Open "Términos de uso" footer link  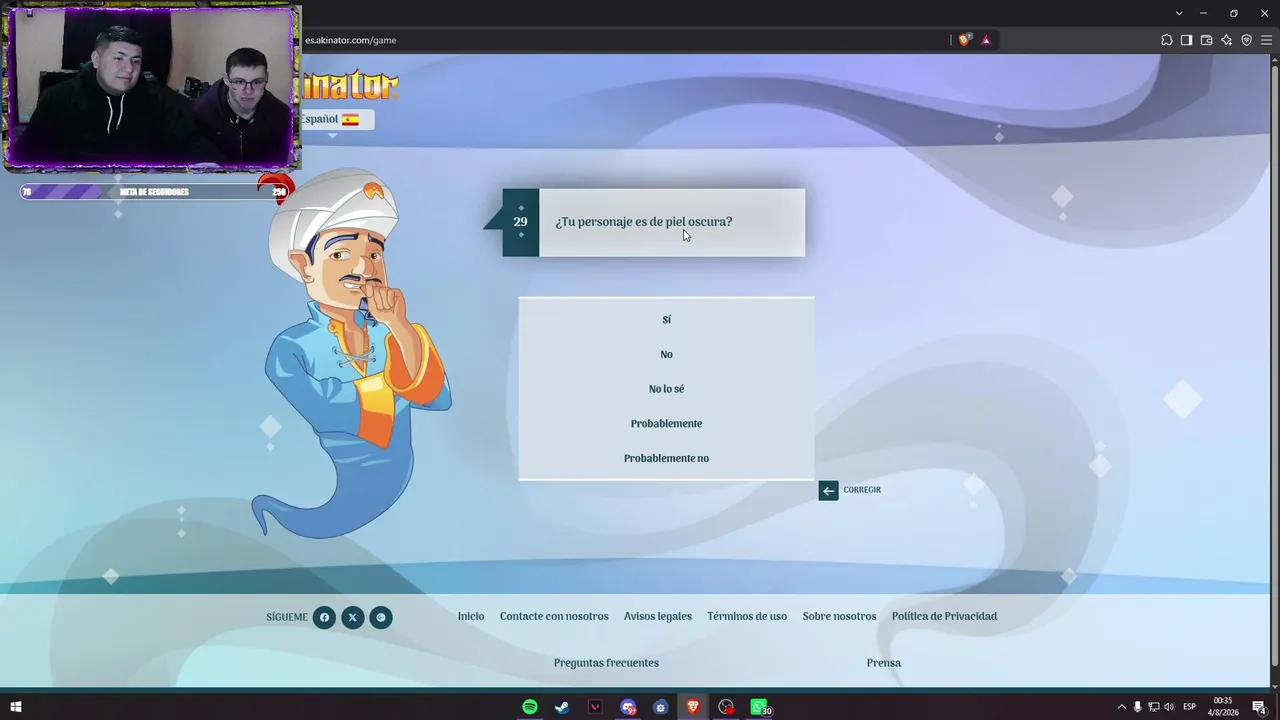747,616
